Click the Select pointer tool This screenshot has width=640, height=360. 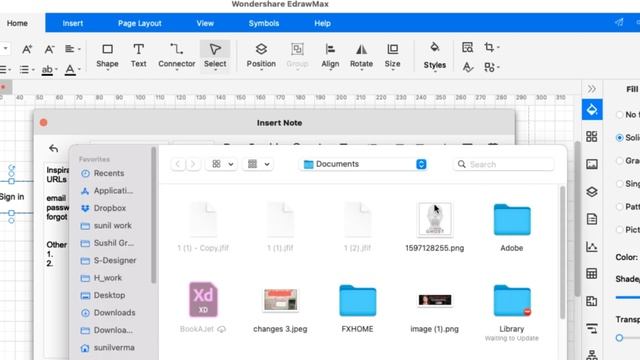pos(215,56)
